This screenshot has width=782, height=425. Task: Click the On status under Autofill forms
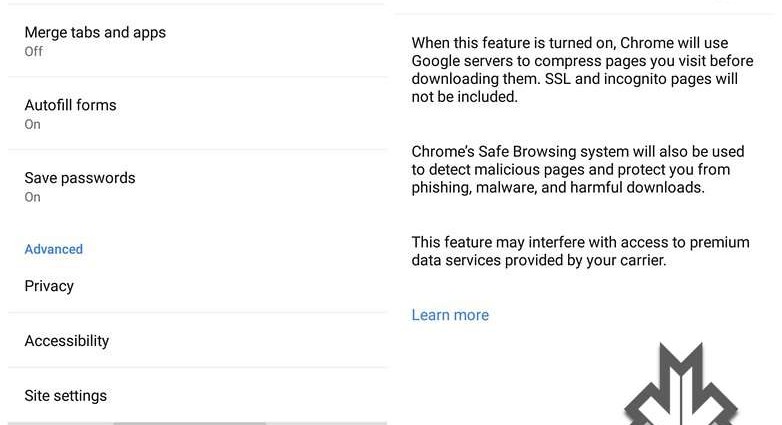(x=33, y=125)
